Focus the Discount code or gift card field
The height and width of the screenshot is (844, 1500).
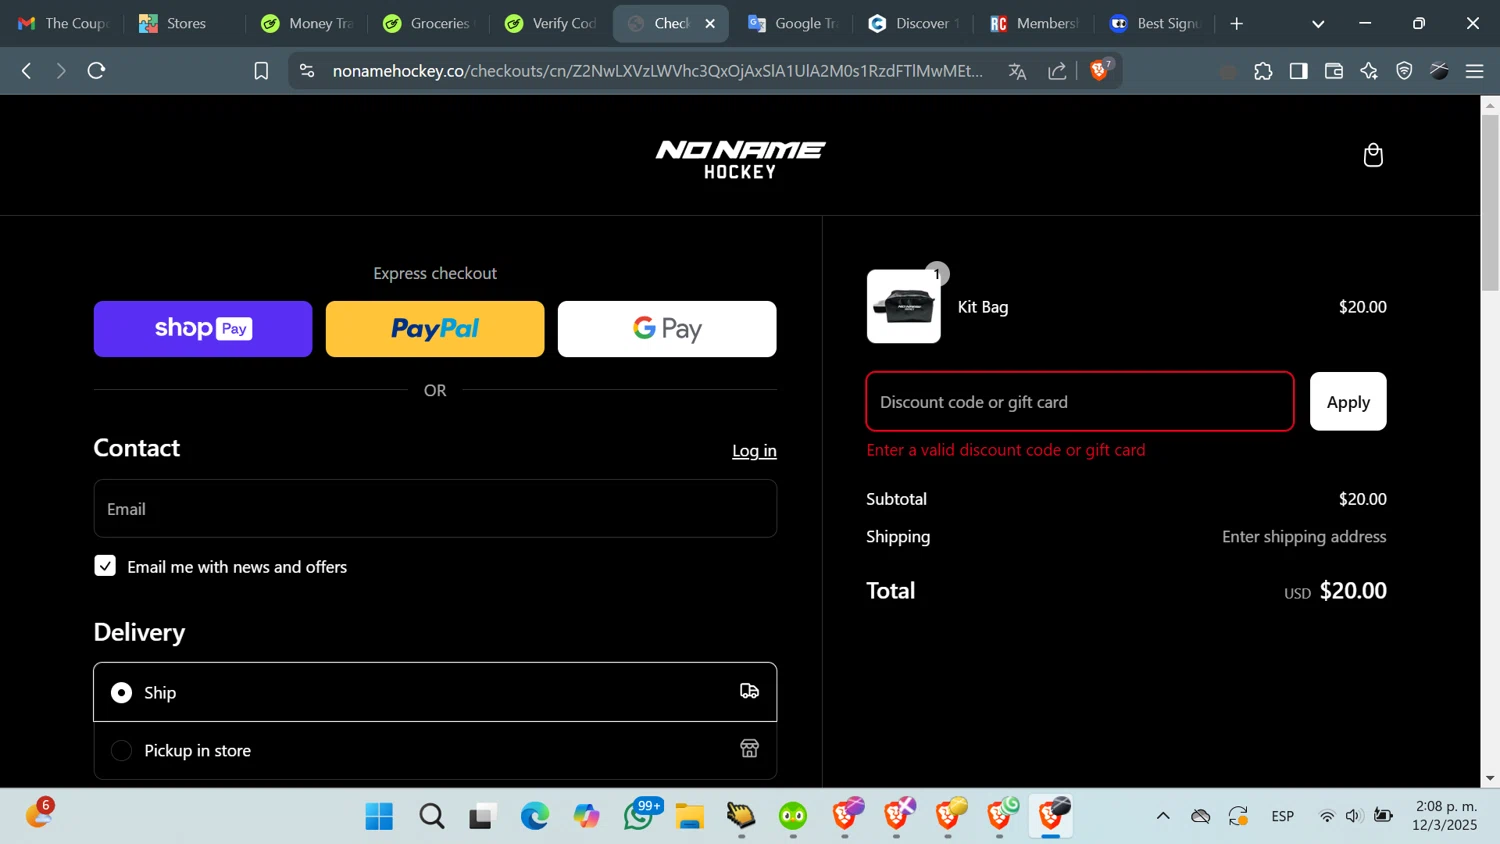coord(1080,402)
